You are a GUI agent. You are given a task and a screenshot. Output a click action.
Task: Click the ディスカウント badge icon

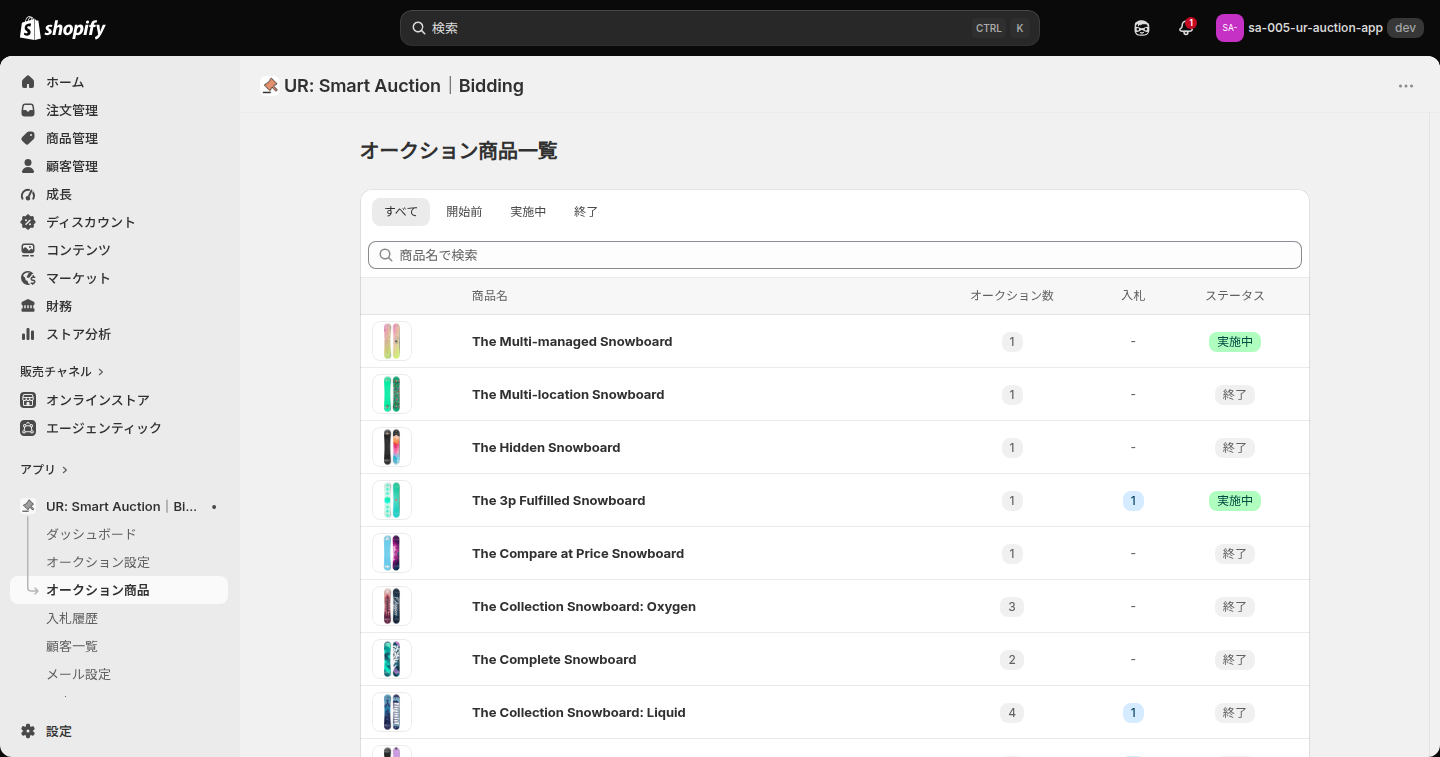tap(28, 222)
